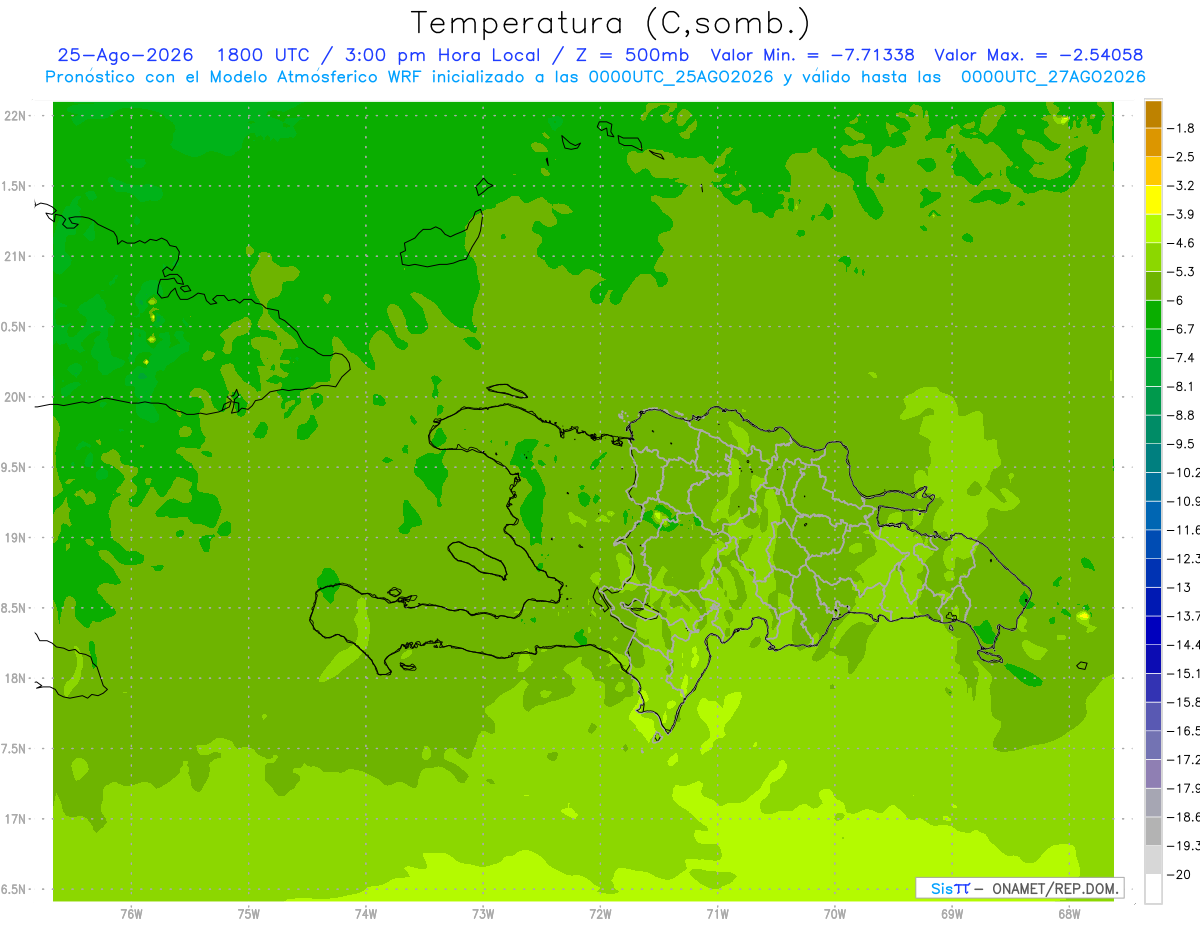The width and height of the screenshot is (1200, 927).
Task: Click the 76W longitude axis label
Action: pos(131,914)
